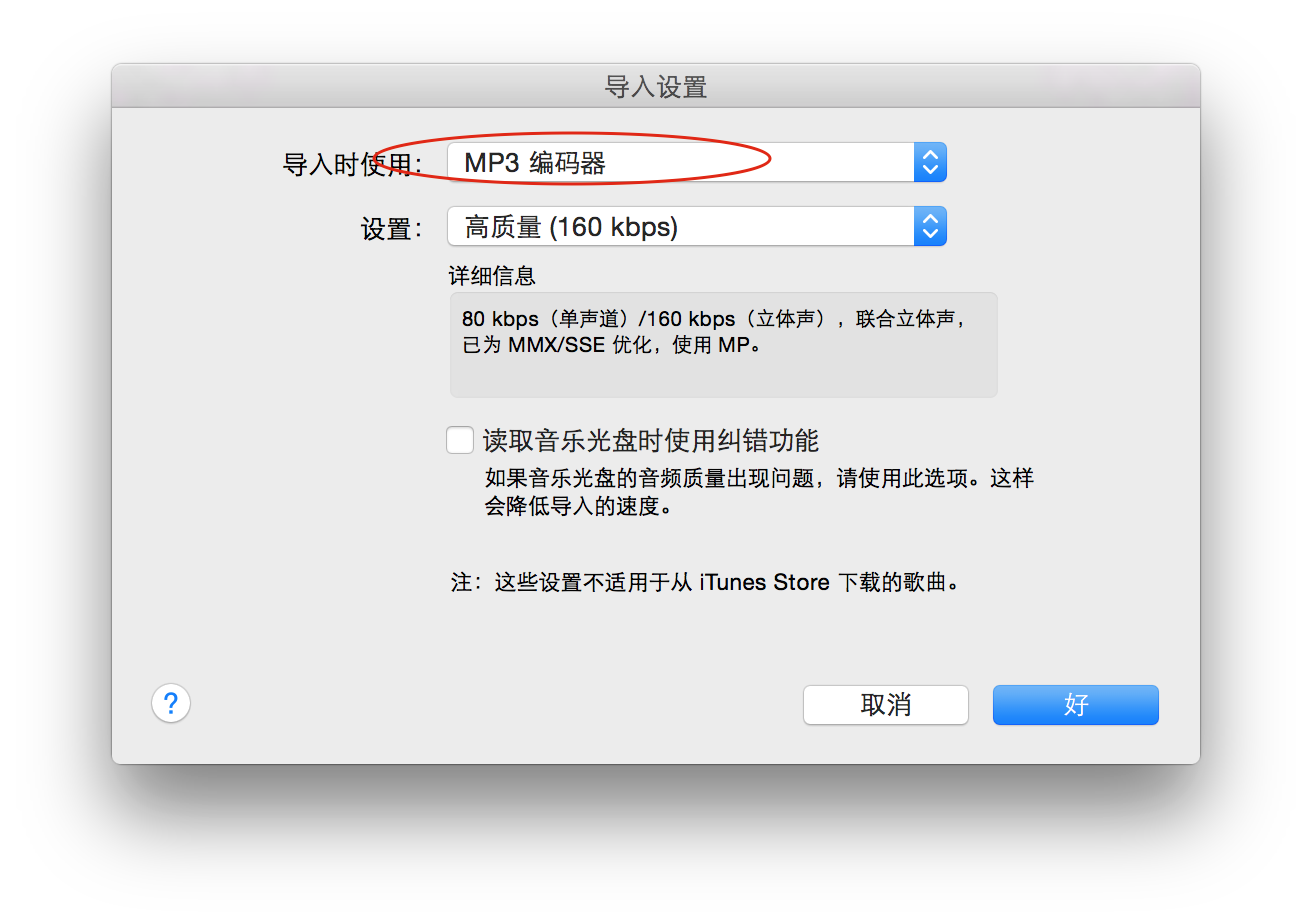
Task: Open the help question mark button
Action: click(171, 703)
